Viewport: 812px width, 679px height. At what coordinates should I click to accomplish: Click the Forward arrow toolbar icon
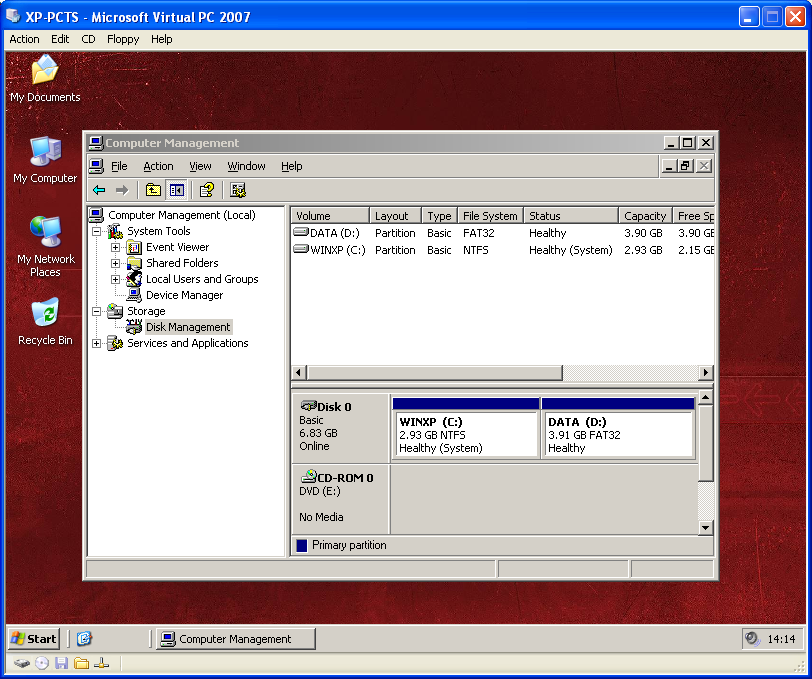pos(122,190)
